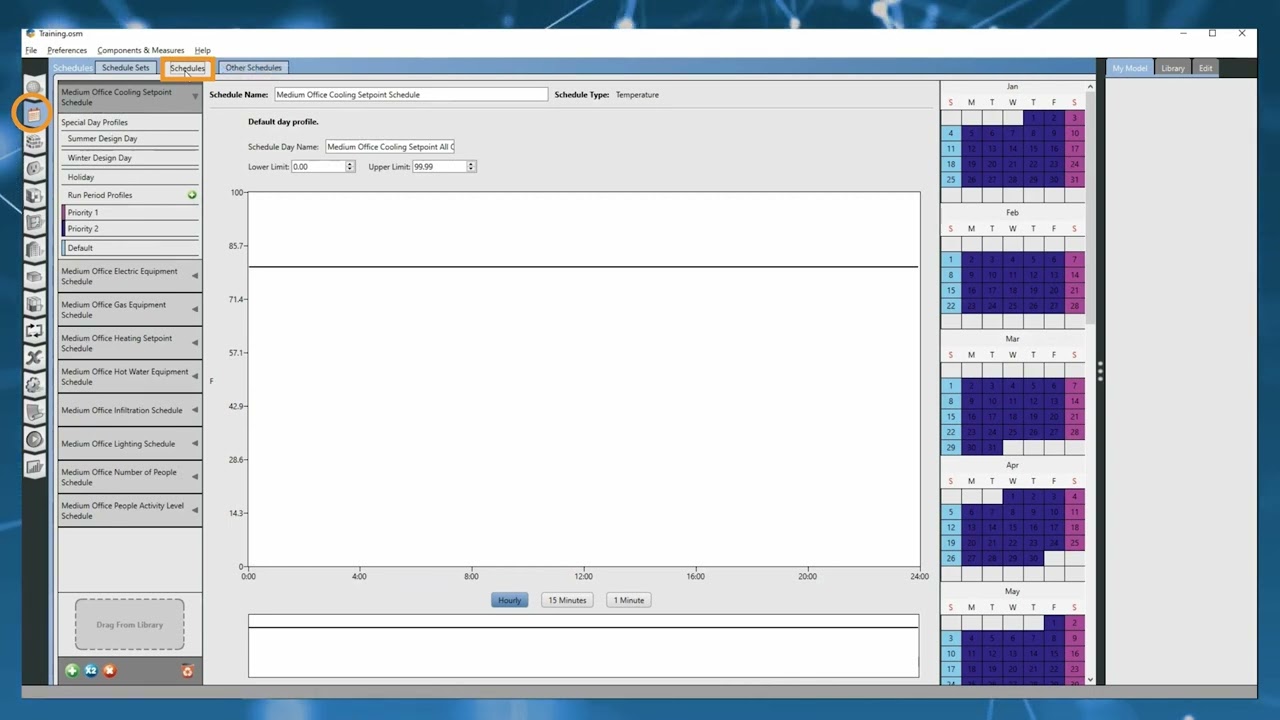The height and width of the screenshot is (720, 1280).
Task: Open the Preferences menu
Action: [67, 50]
